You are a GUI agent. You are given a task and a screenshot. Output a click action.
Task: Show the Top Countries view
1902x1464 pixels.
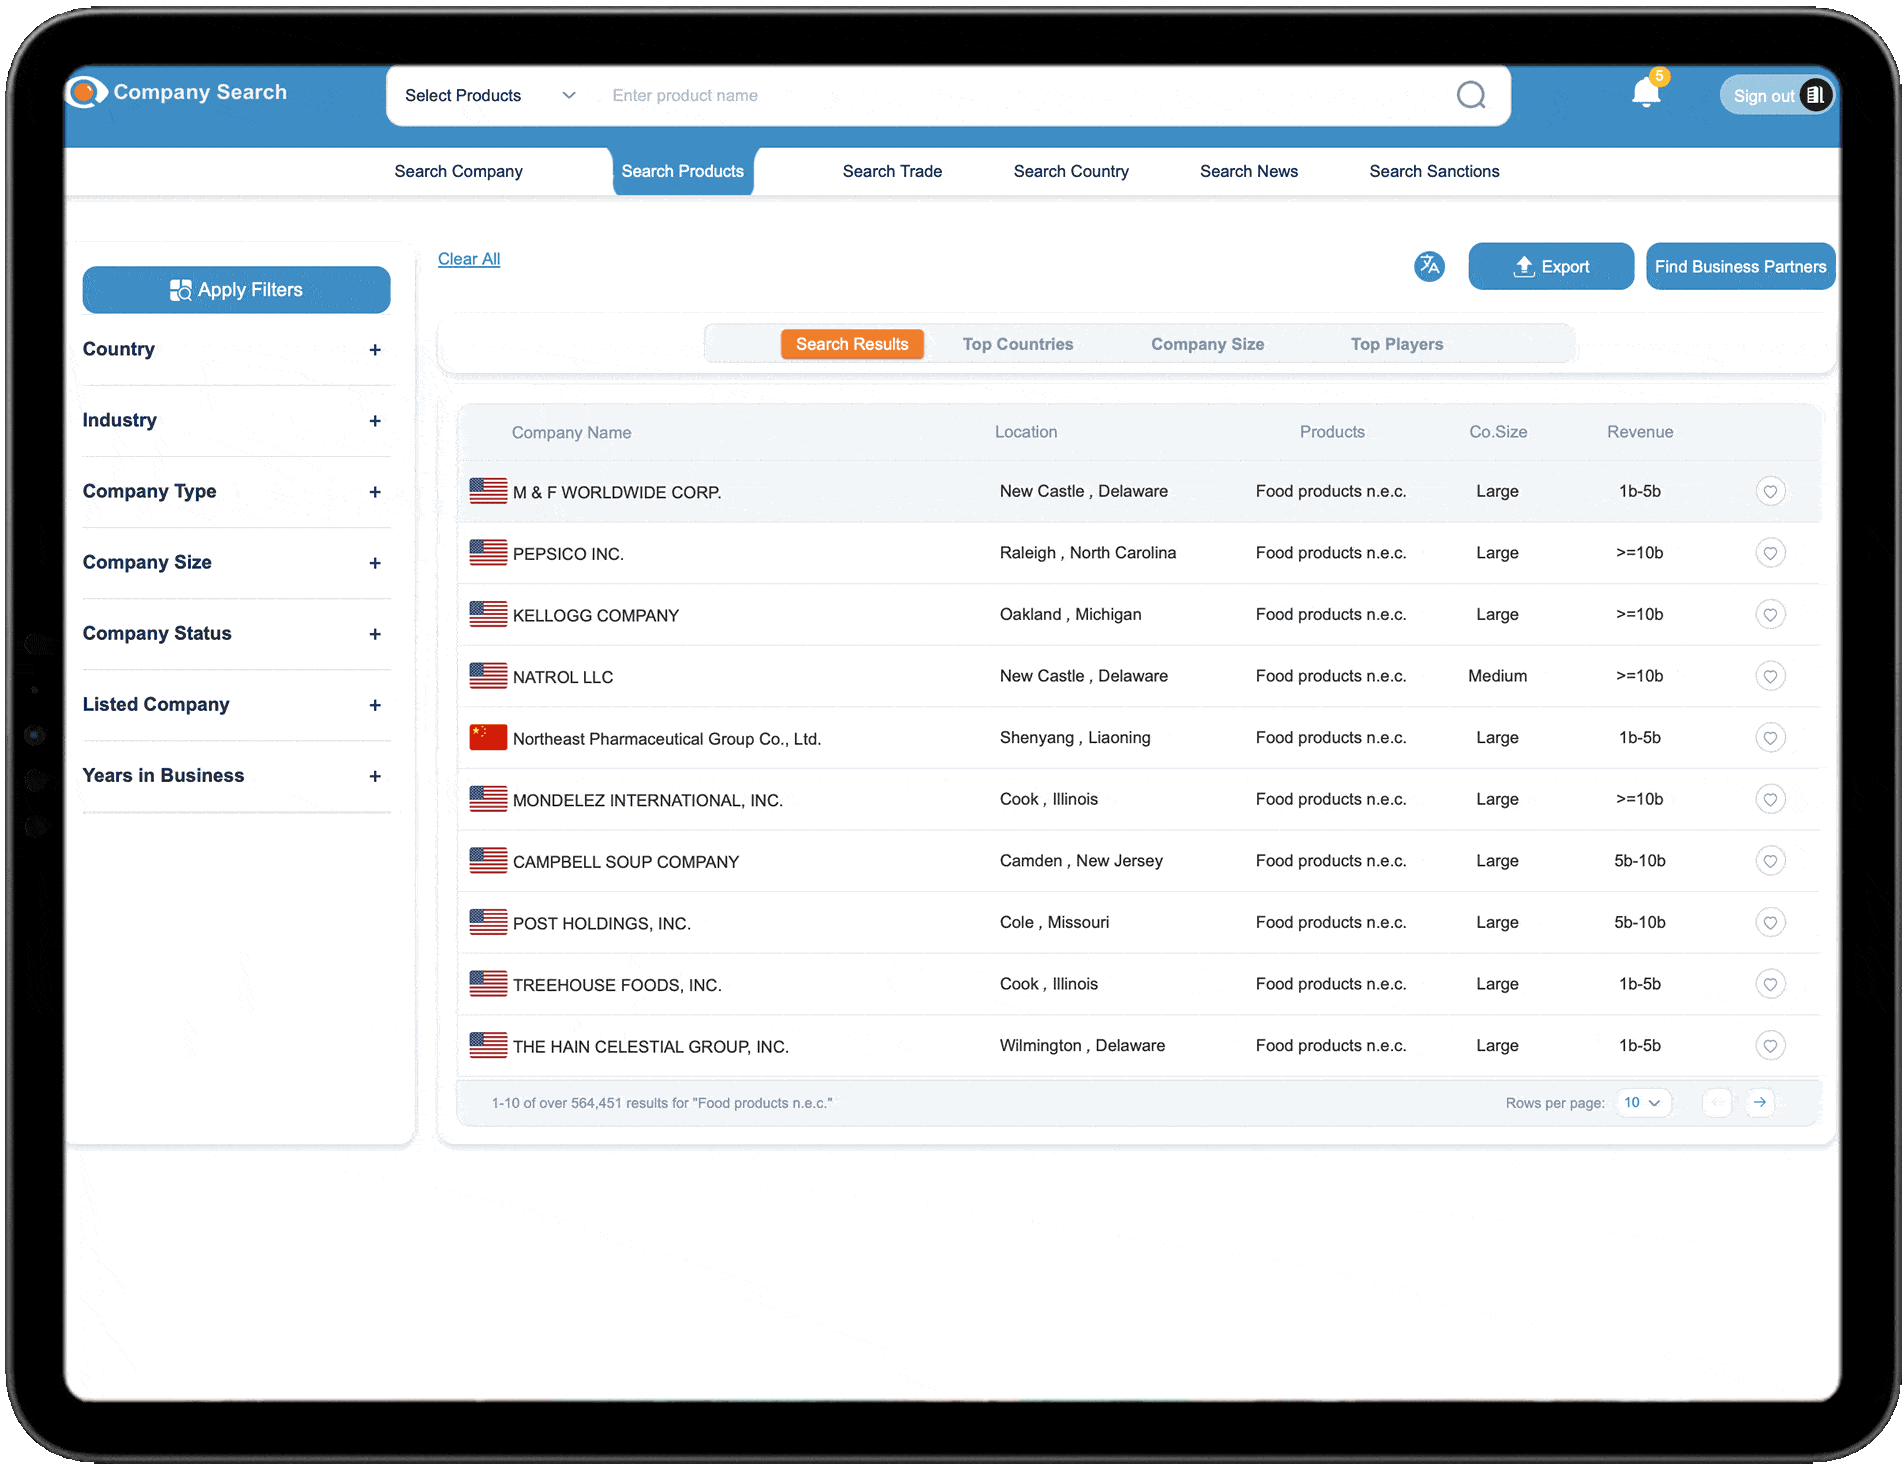(x=1018, y=344)
